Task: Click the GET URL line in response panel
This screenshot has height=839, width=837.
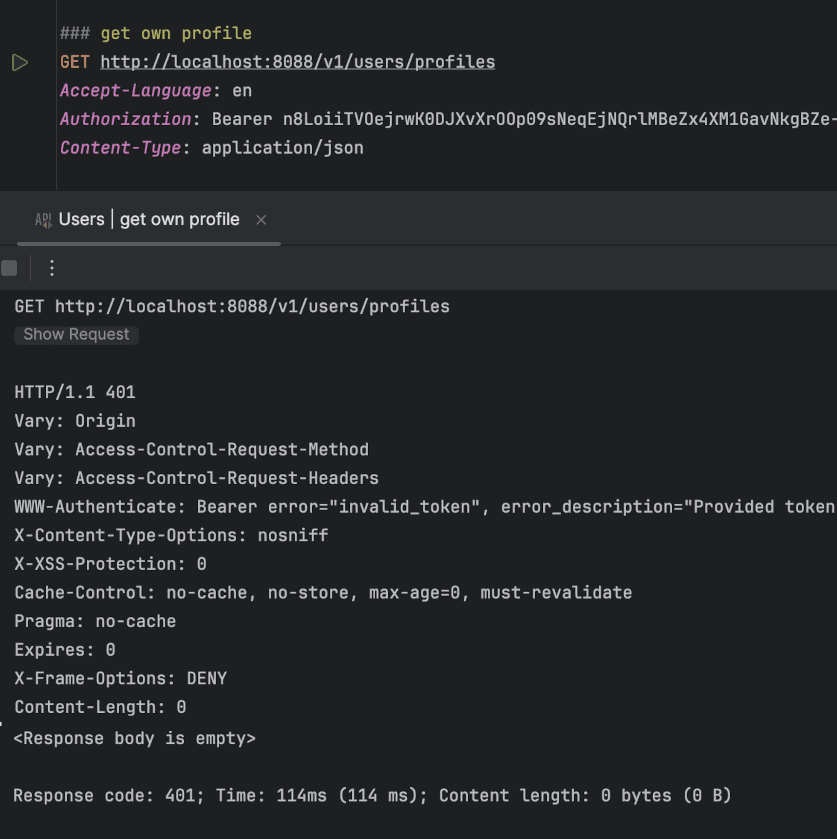Action: (232, 307)
